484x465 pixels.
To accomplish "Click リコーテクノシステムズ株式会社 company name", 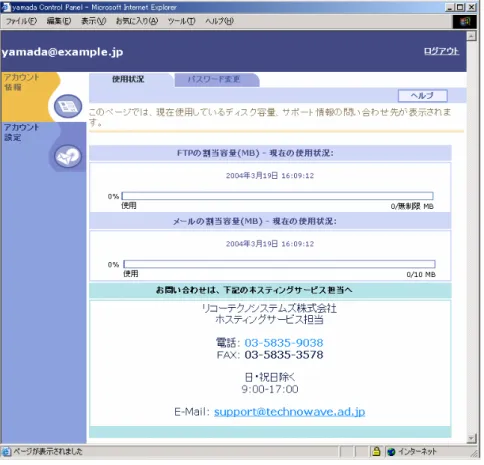I will tap(269, 308).
